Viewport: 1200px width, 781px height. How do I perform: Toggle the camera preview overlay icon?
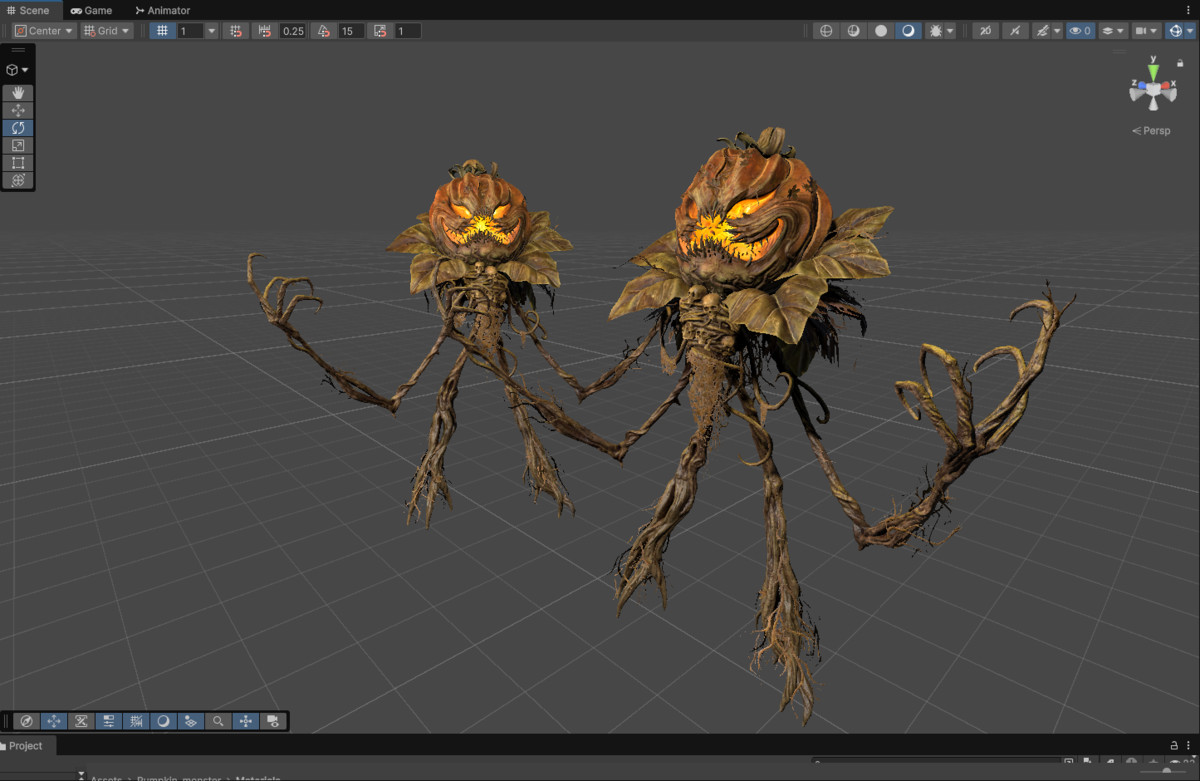coord(273,721)
